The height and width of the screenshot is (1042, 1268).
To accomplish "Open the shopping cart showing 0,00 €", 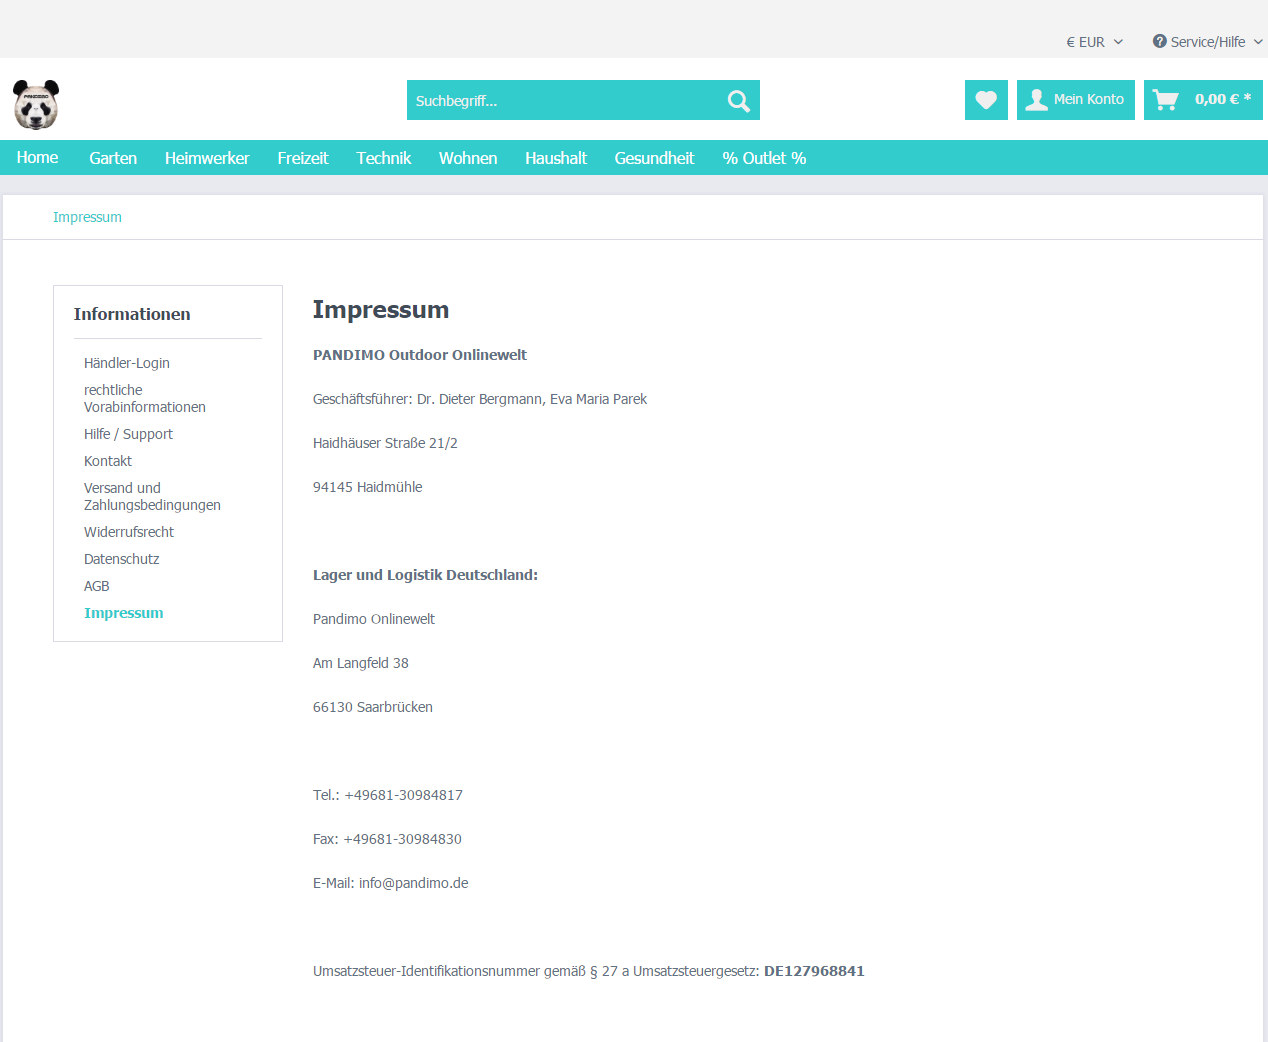I will coord(1203,100).
